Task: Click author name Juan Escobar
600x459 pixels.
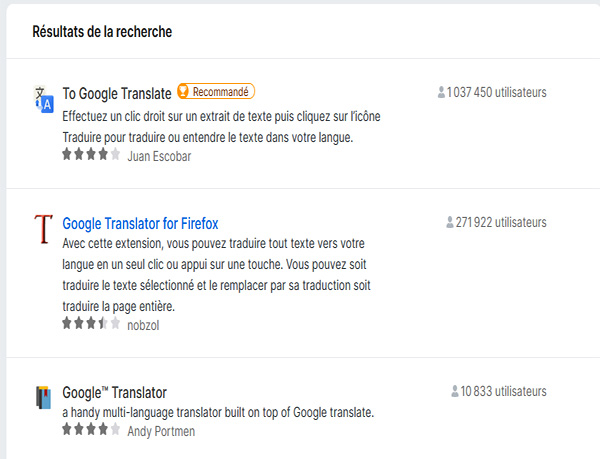Action: point(159,156)
